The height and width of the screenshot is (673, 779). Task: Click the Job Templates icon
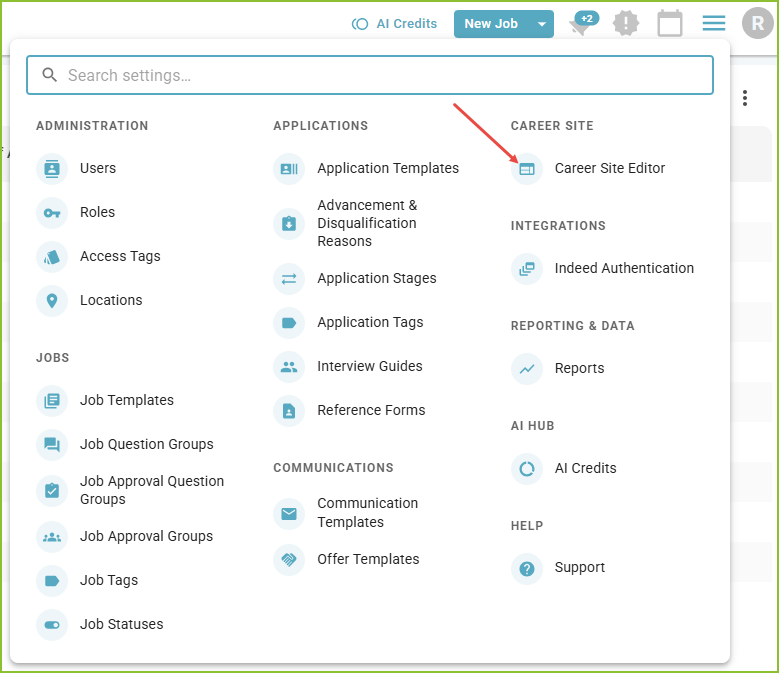(x=52, y=401)
